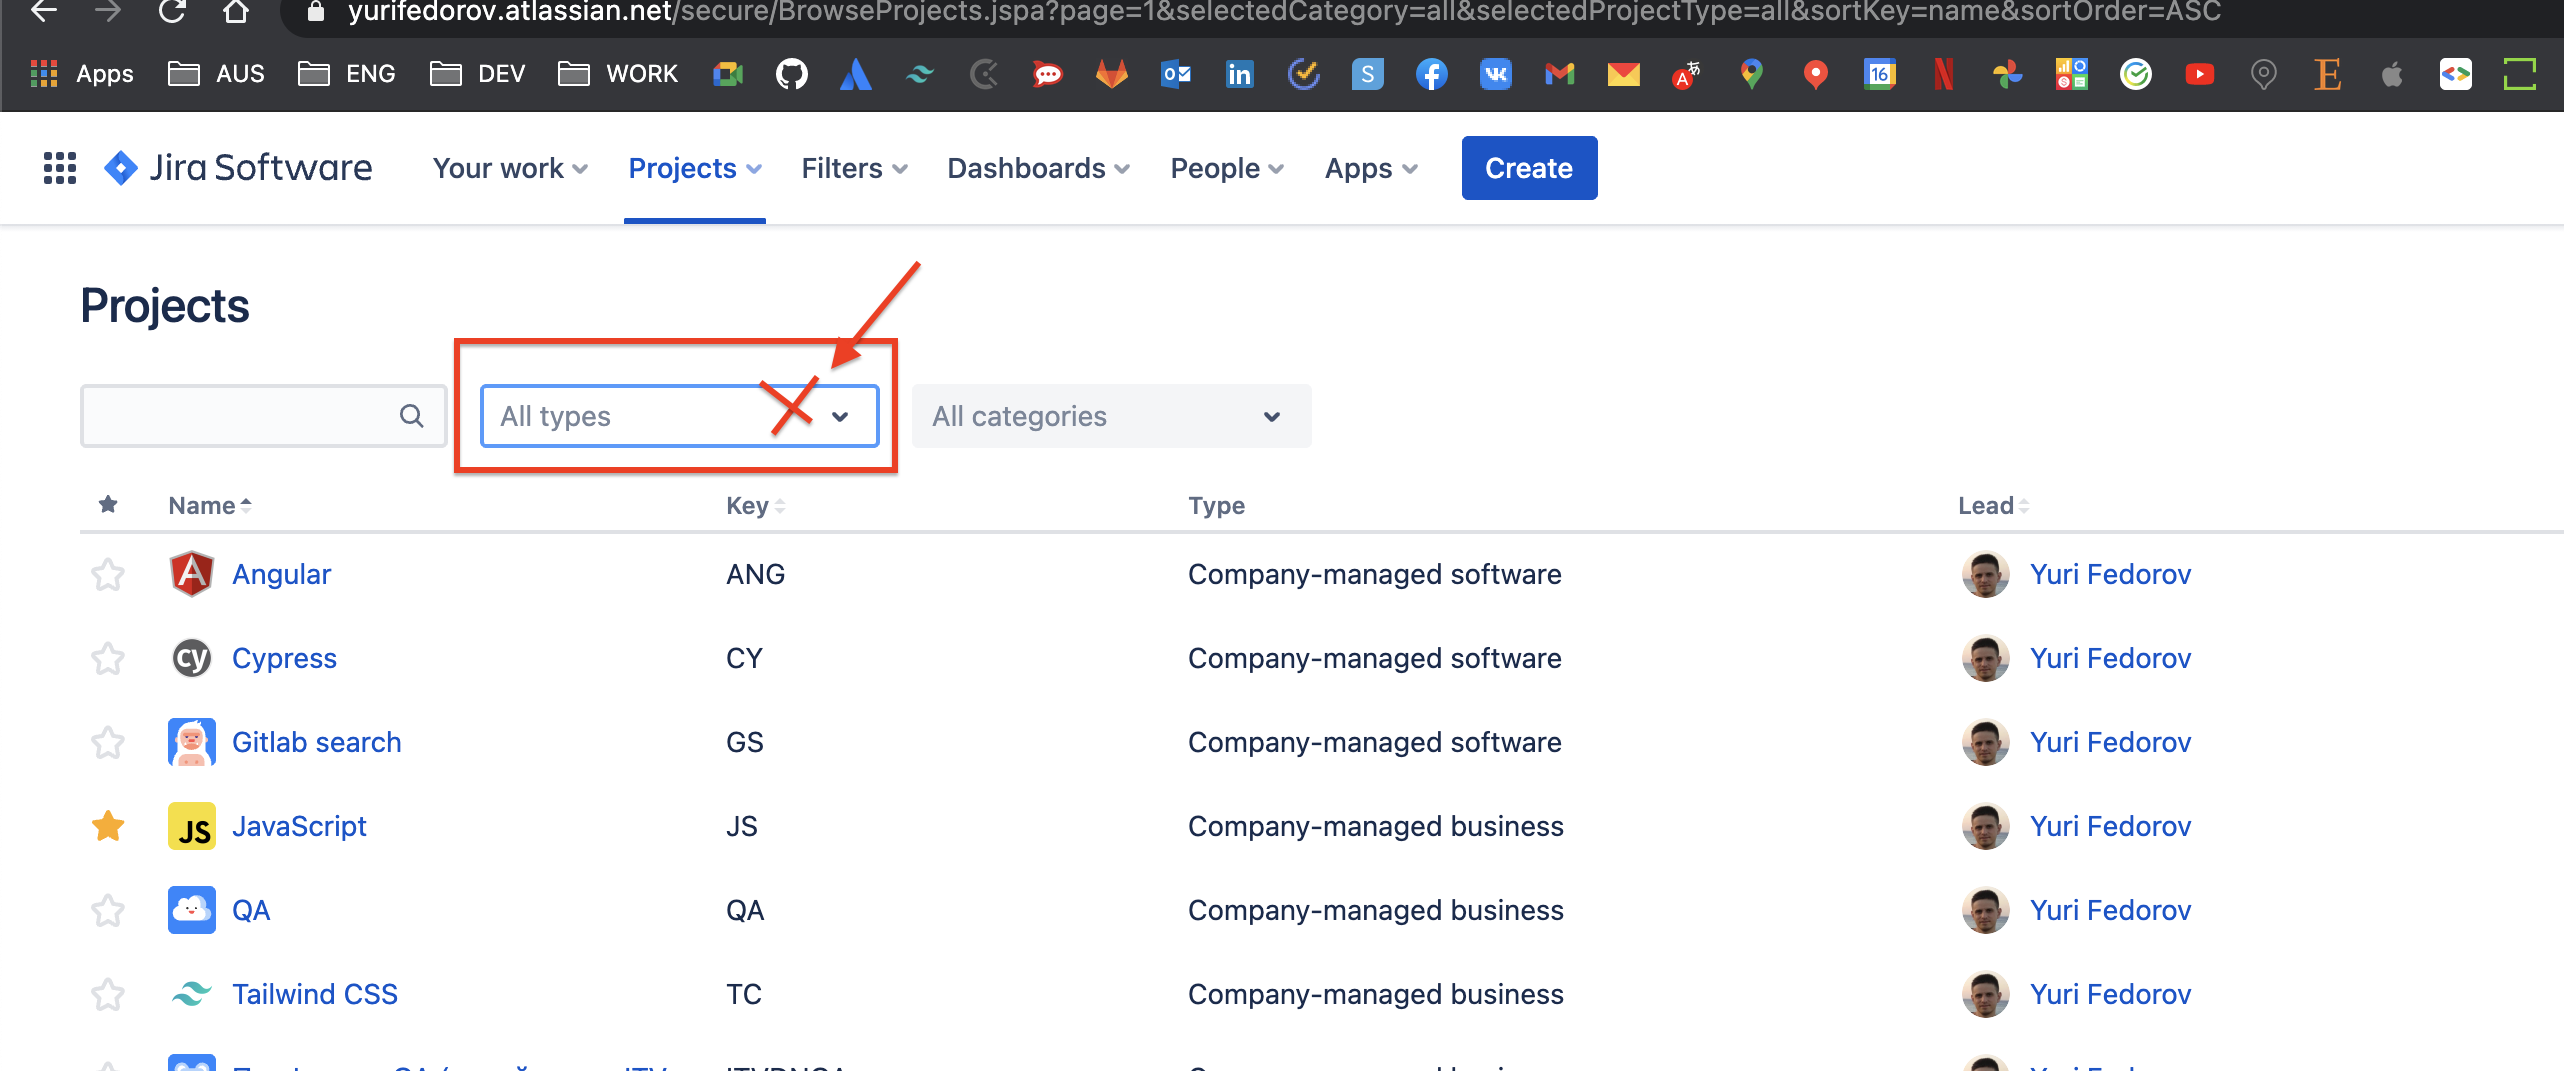Viewport: 2564px width, 1071px height.
Task: Open the All categories dropdown
Action: coord(1111,416)
